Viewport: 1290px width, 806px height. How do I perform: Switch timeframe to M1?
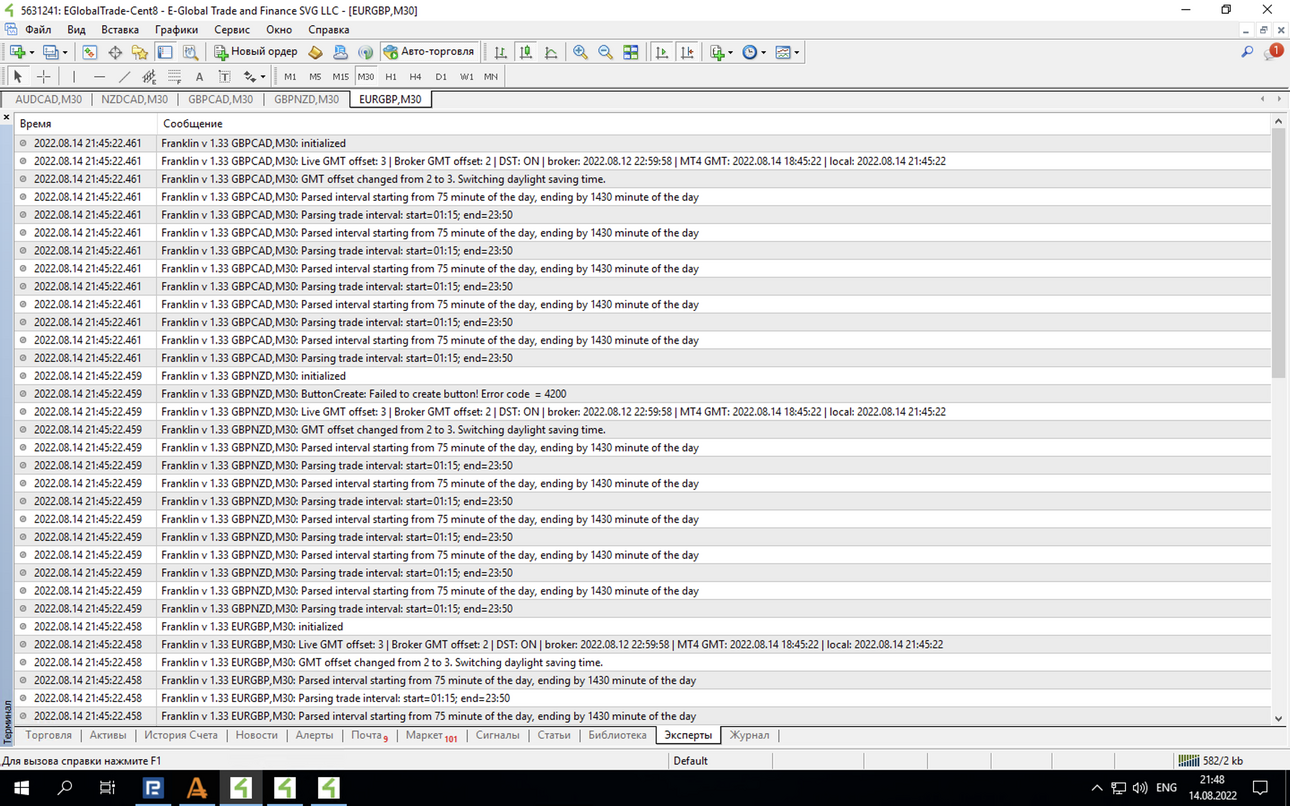pyautogui.click(x=290, y=76)
